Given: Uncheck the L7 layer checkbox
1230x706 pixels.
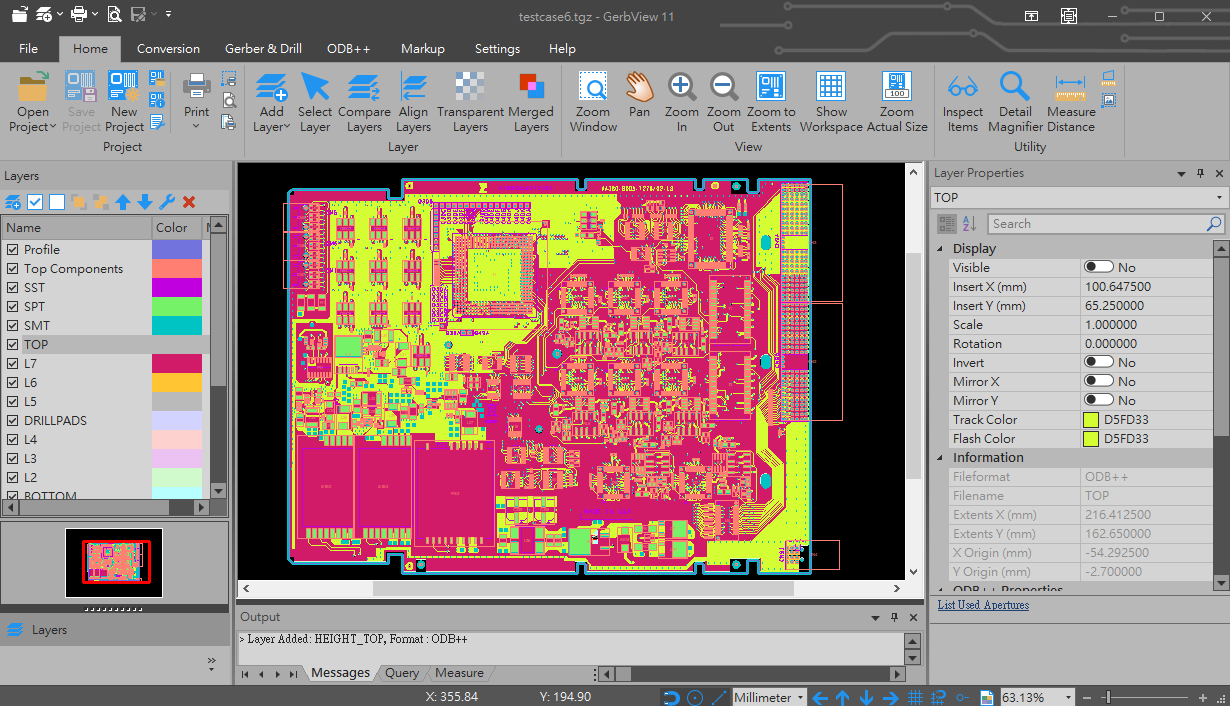Looking at the screenshot, I should click(13, 364).
